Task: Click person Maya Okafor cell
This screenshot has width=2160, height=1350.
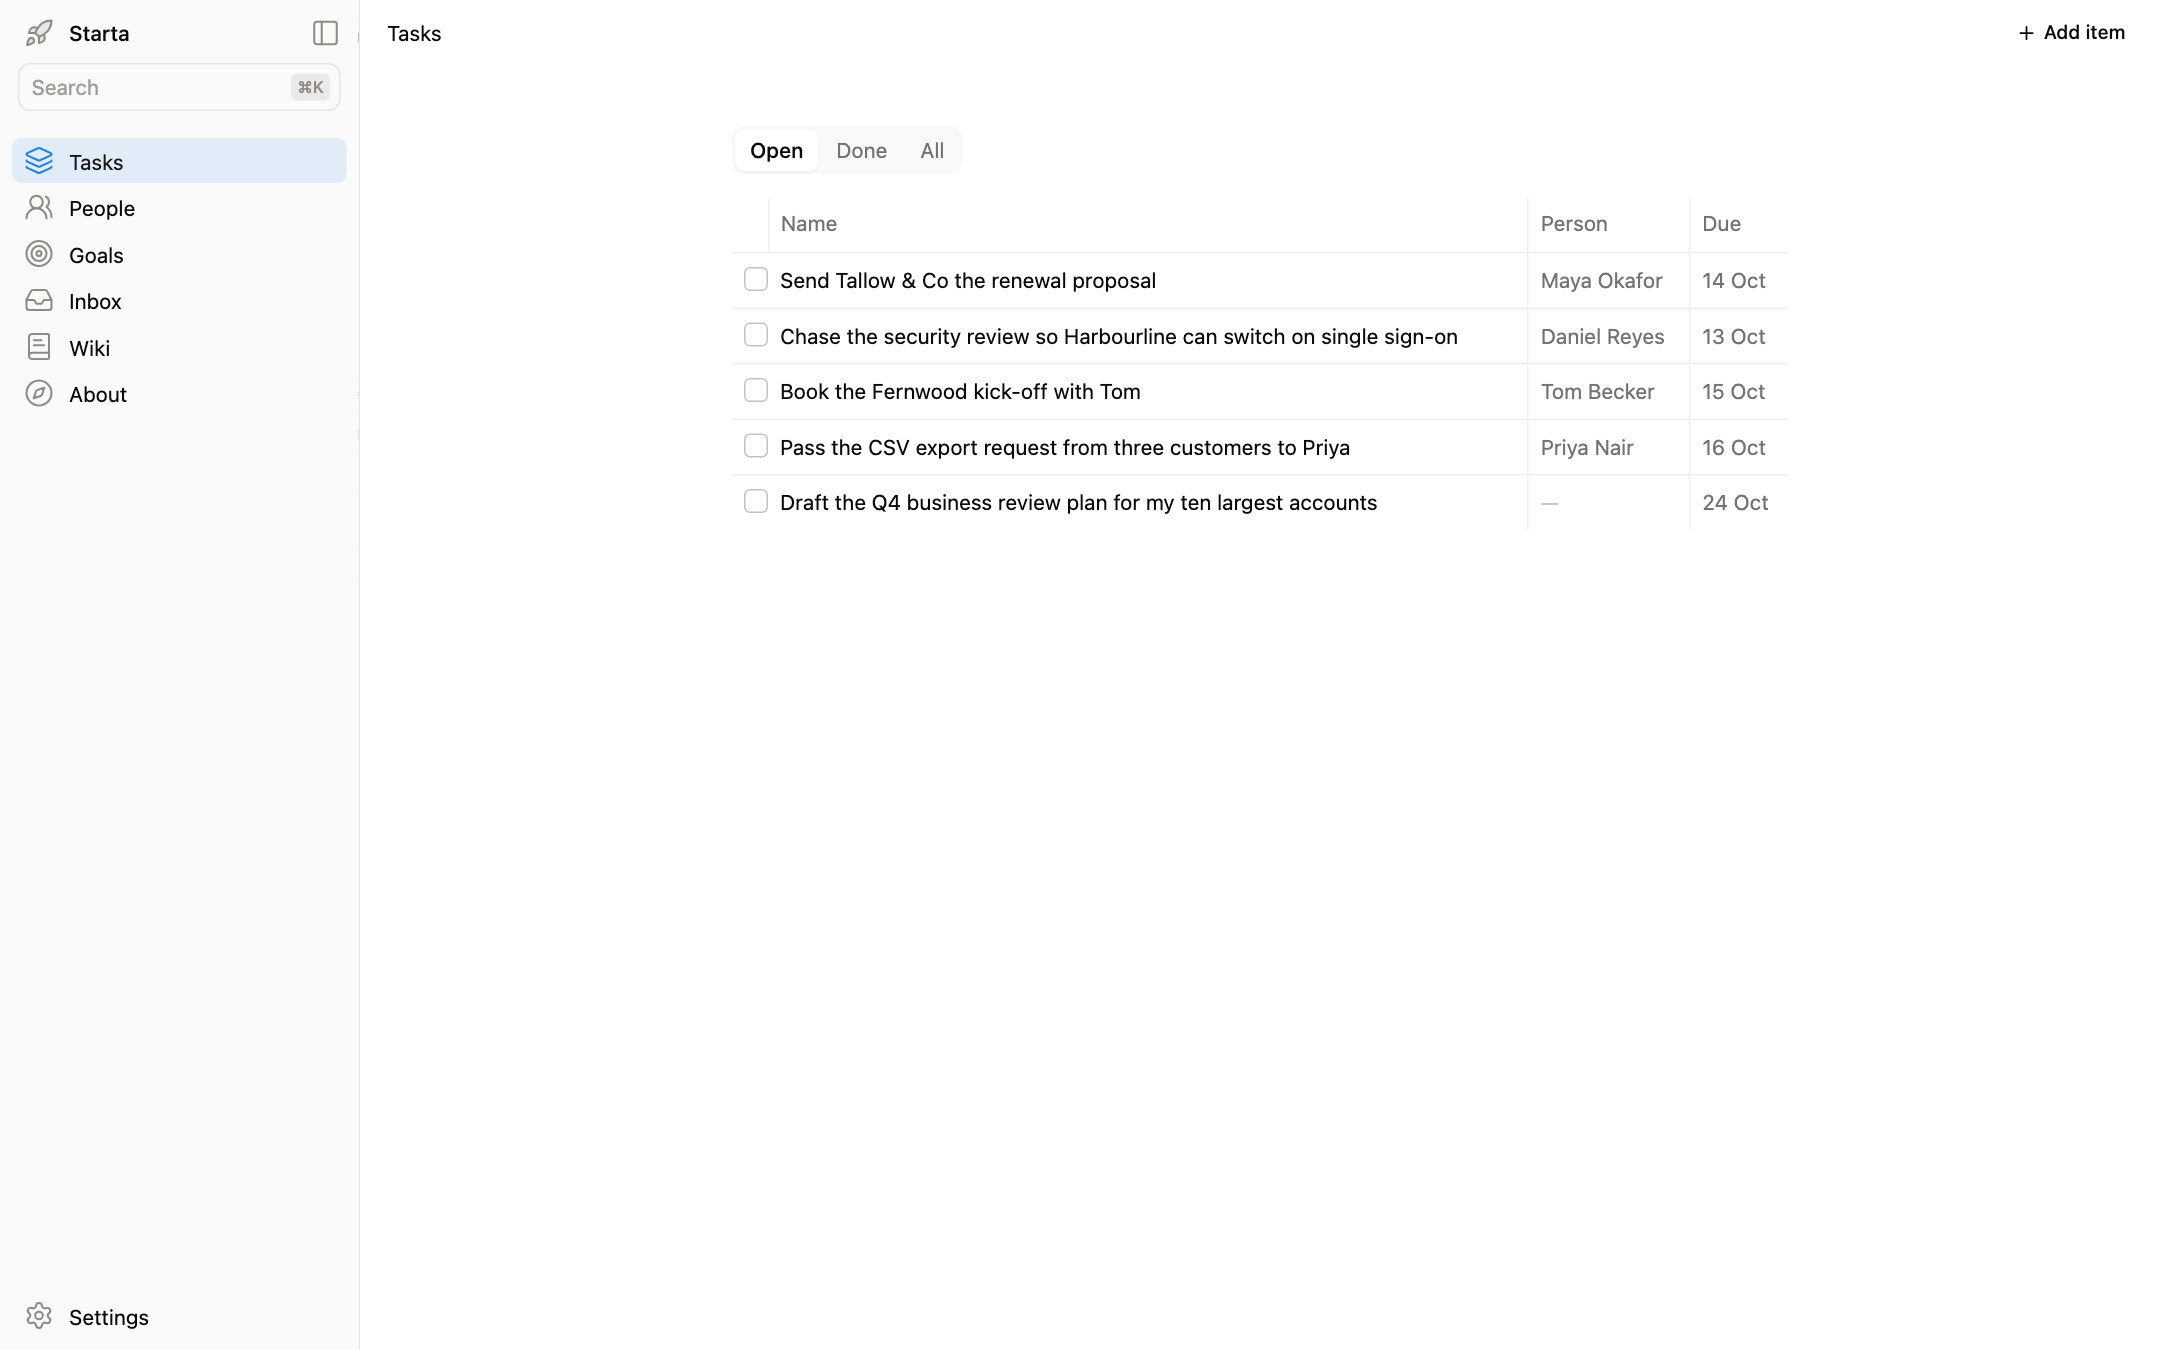Action: (x=1601, y=280)
